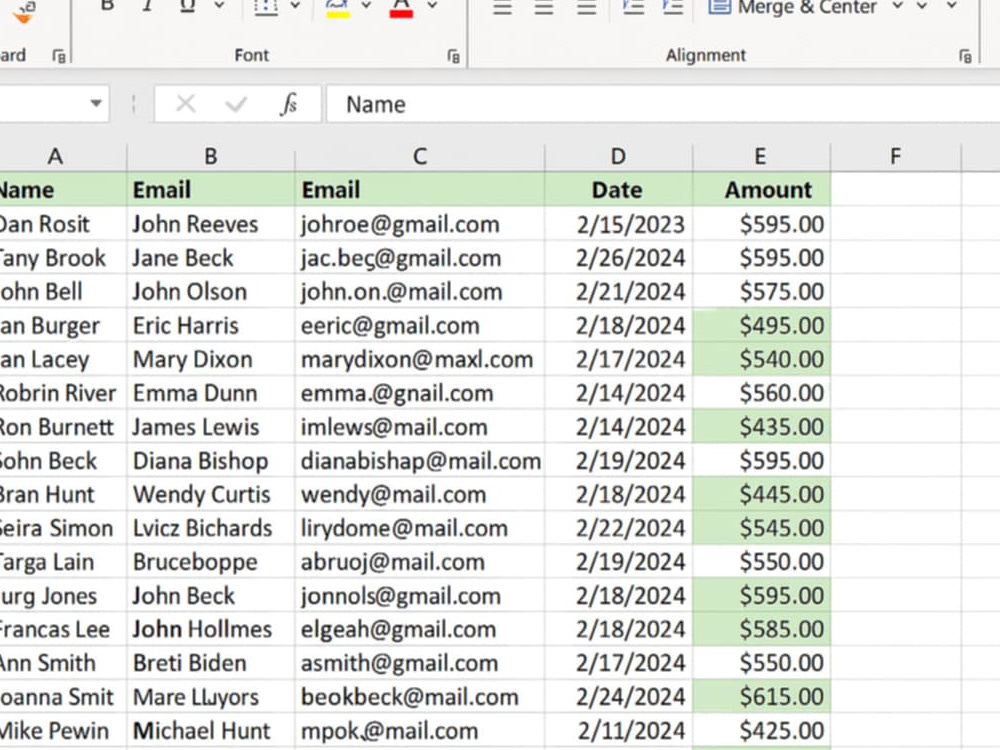The height and width of the screenshot is (750, 1000).
Task: Center text horizontally
Action: click(x=544, y=7)
